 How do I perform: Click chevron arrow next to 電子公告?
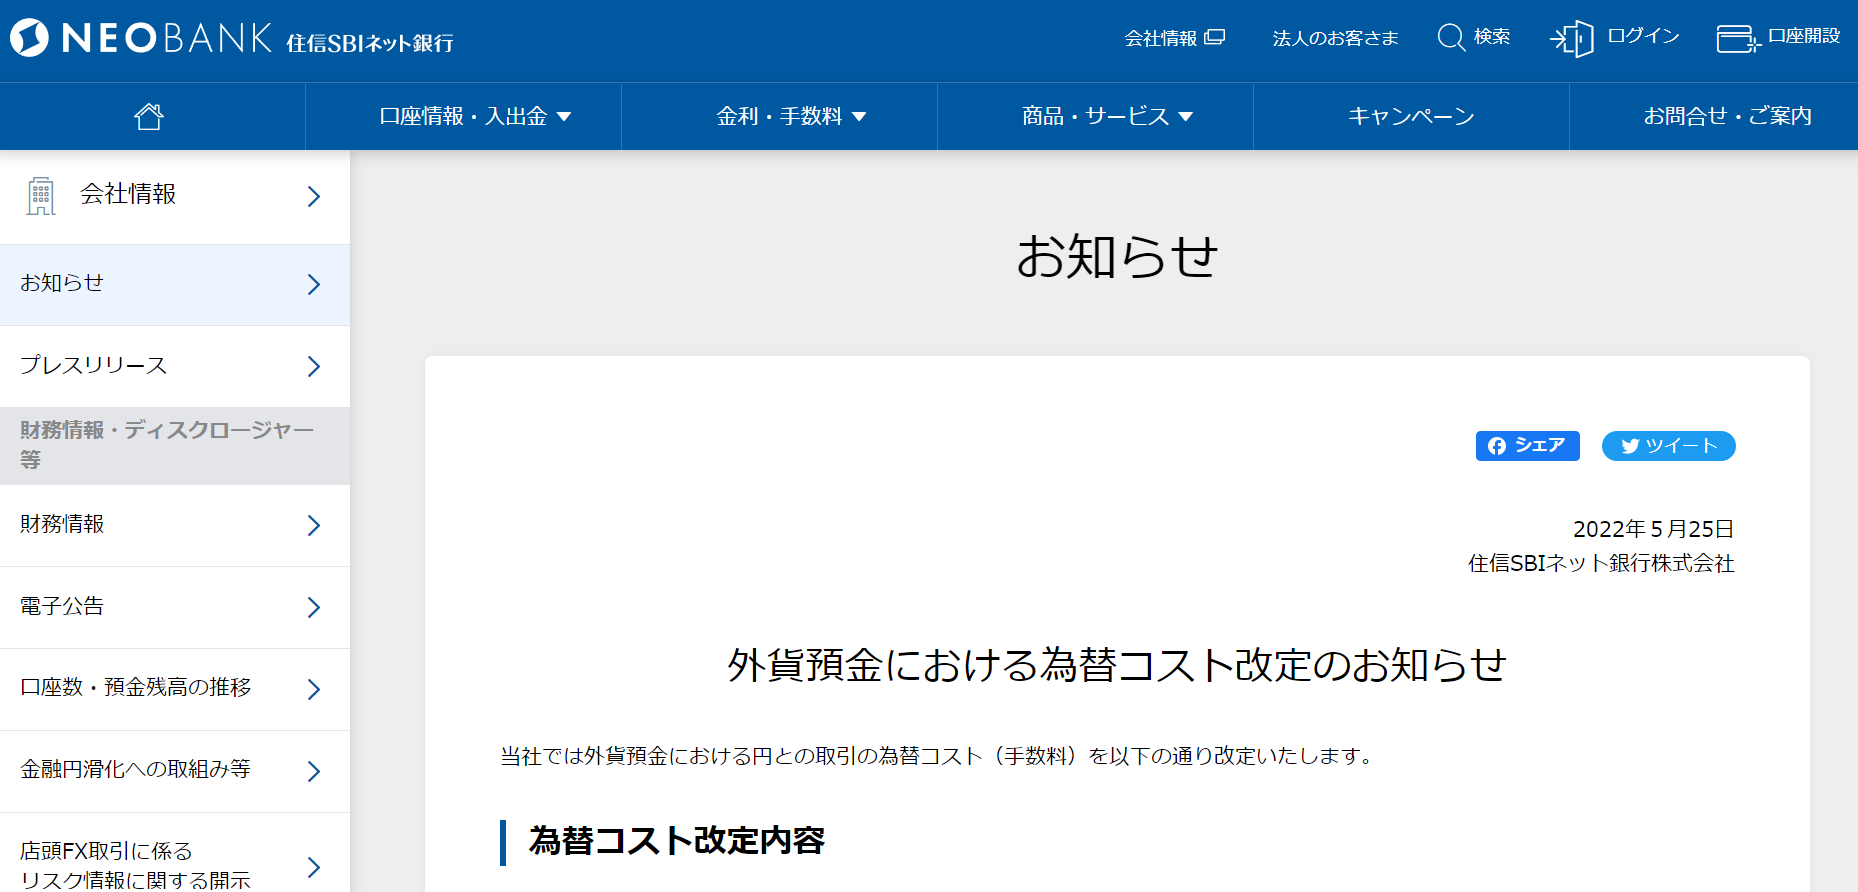313,607
